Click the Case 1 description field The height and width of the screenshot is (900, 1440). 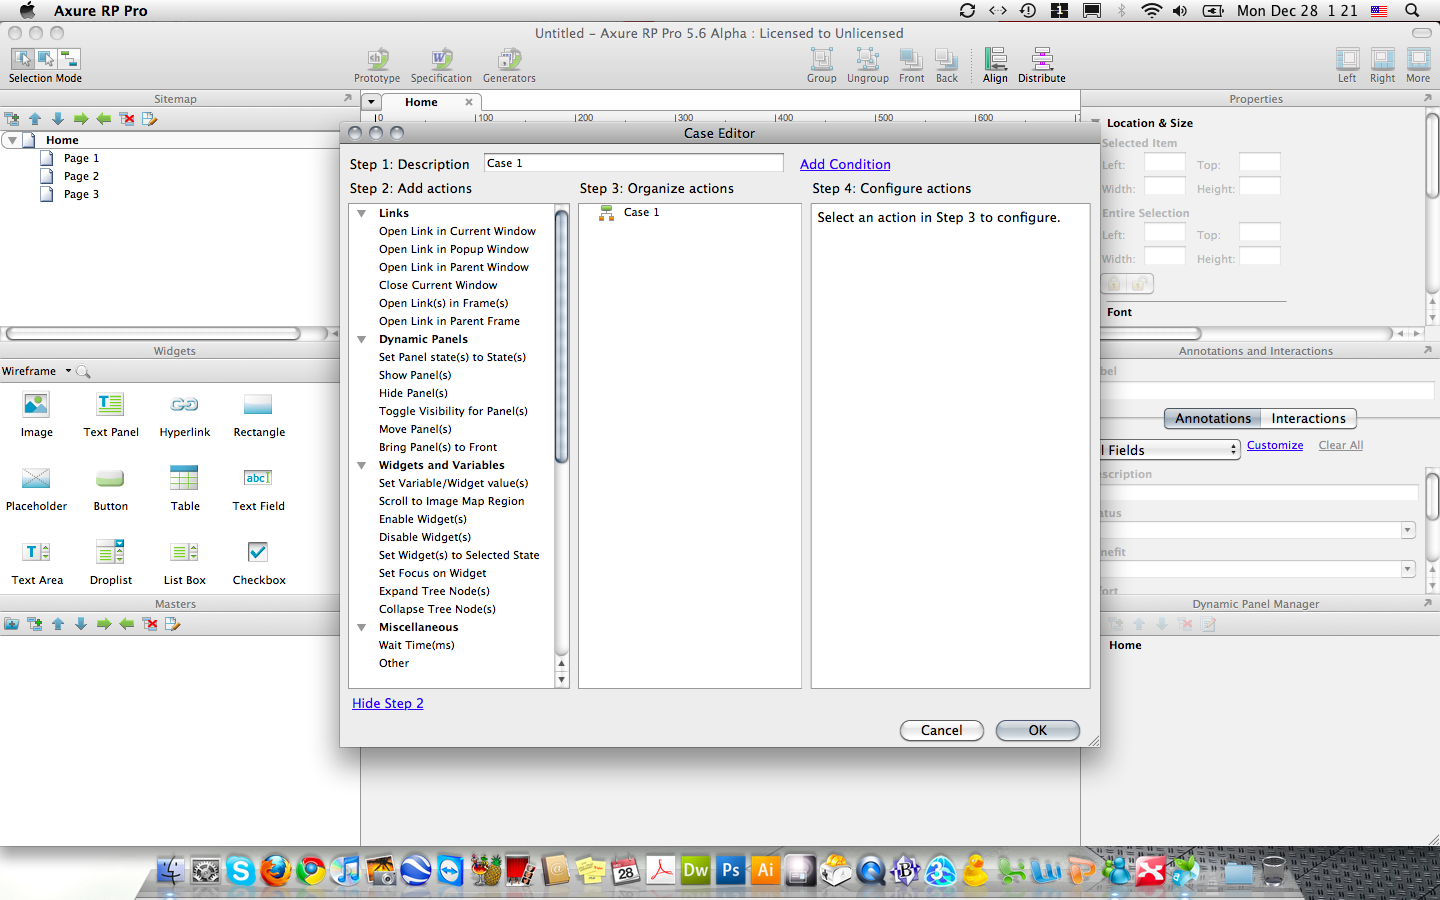[634, 163]
